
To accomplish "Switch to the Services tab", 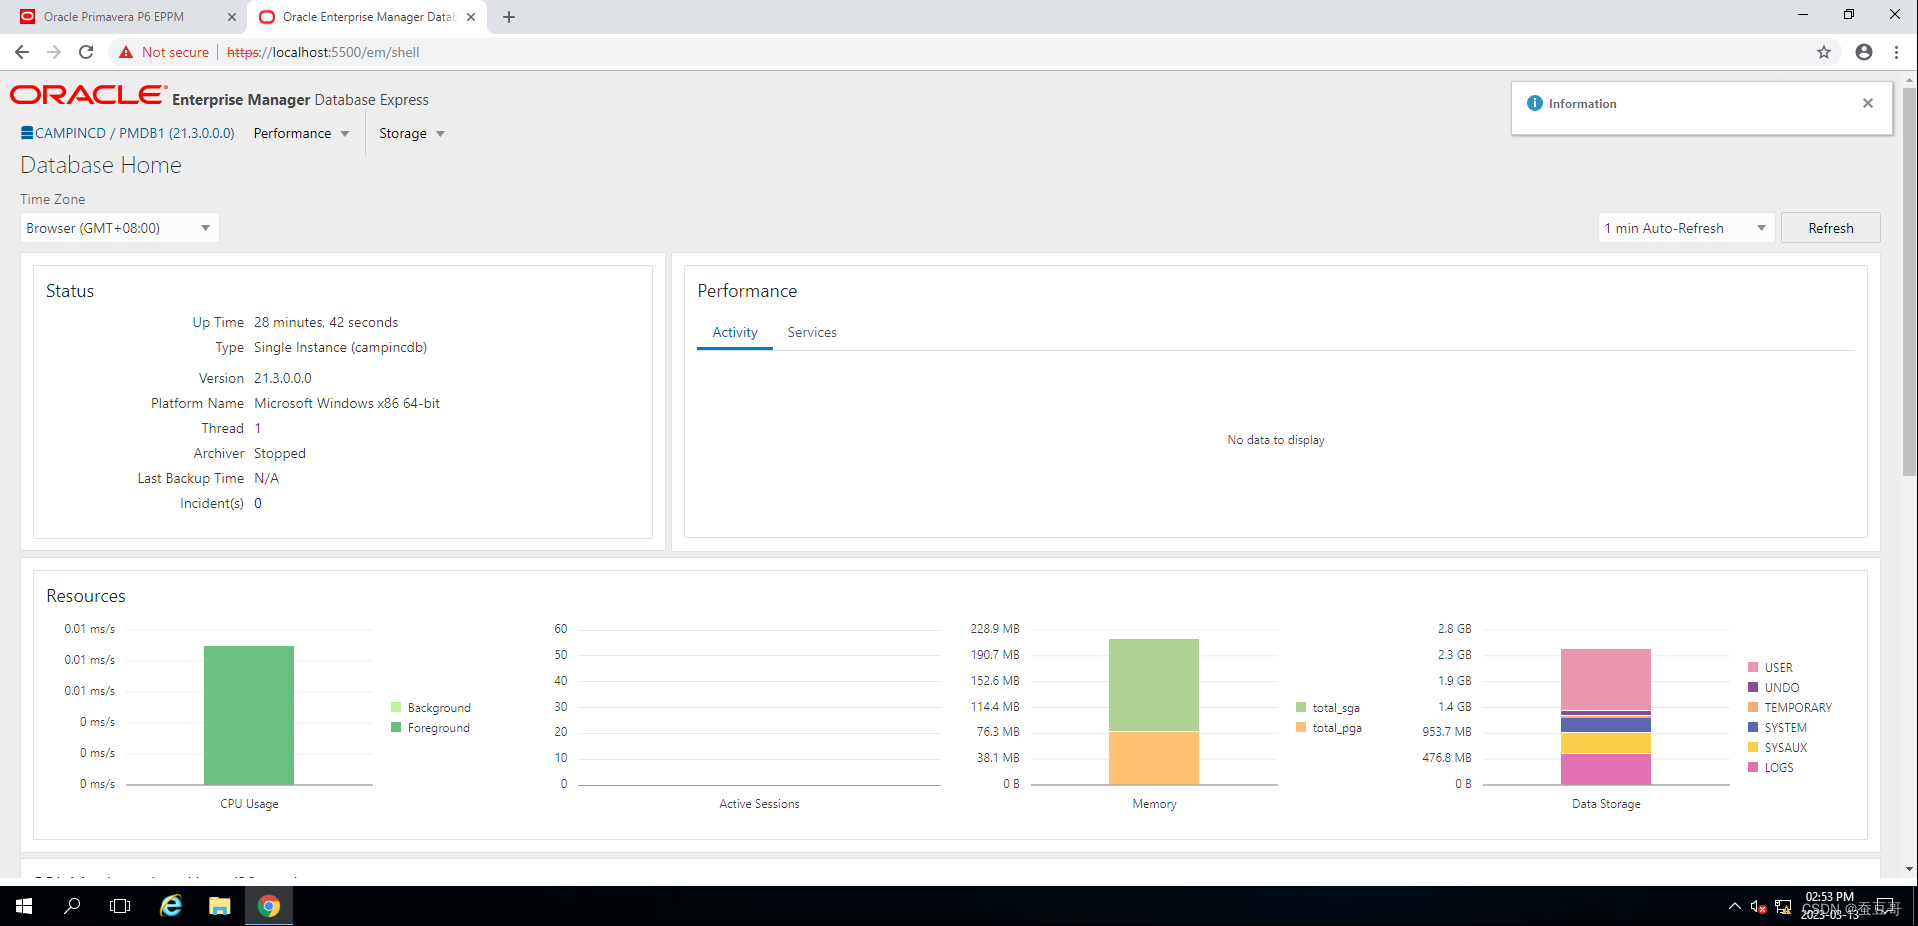I will tap(812, 332).
